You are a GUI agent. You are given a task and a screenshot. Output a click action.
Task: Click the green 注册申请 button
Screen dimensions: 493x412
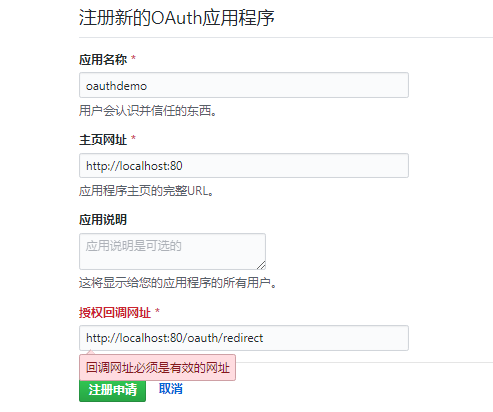(112, 391)
